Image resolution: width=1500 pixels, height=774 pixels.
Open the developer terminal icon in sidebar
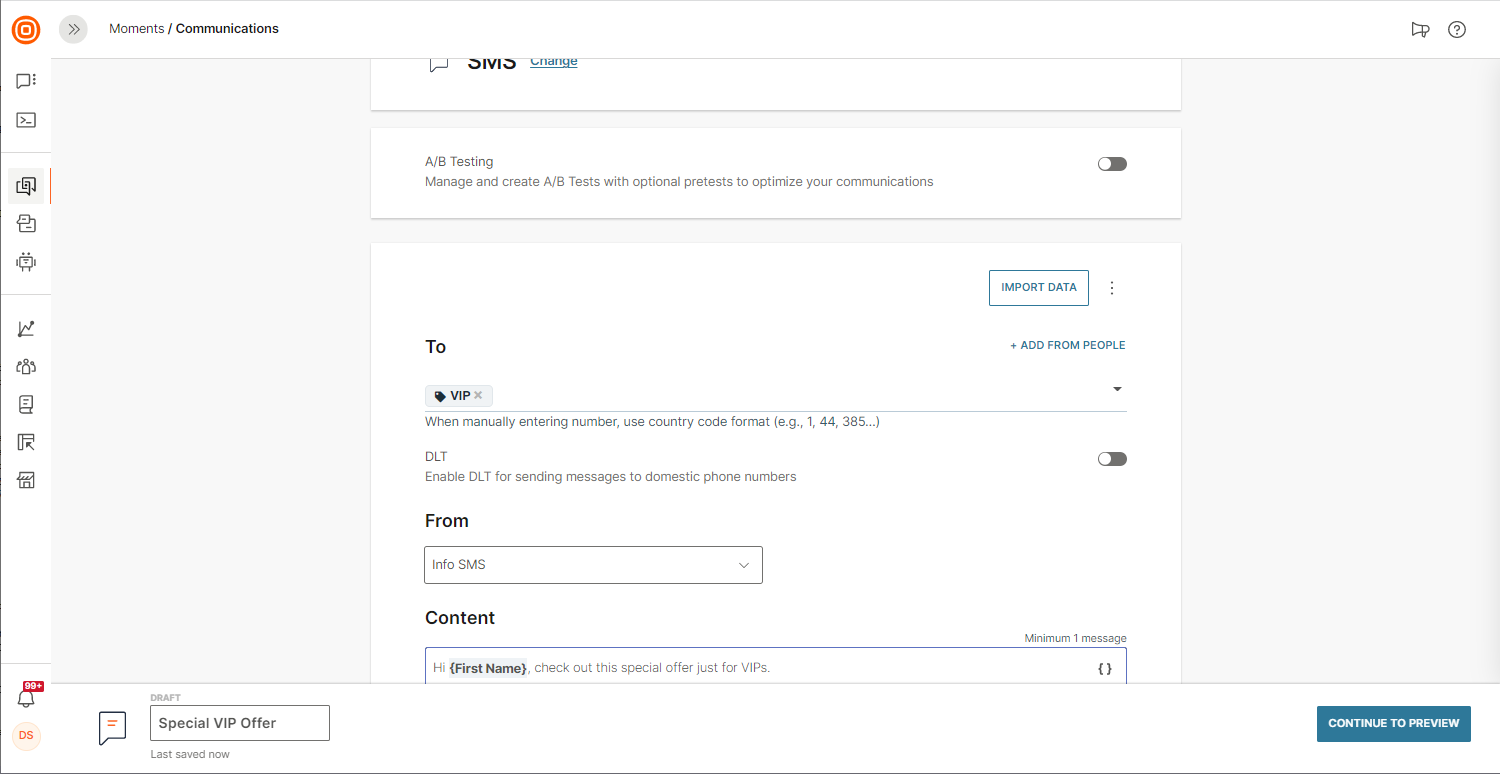pyautogui.click(x=26, y=120)
